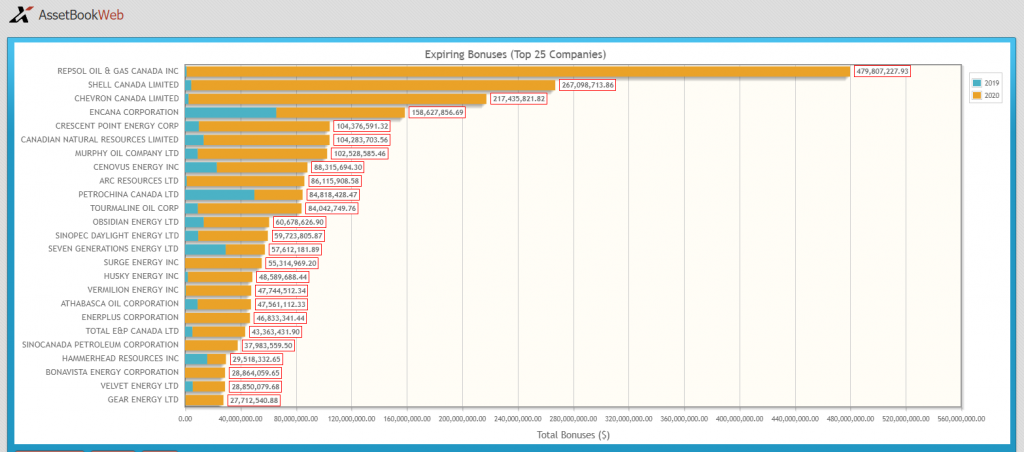Click the Chevron Canada orange bar

tap(337, 99)
